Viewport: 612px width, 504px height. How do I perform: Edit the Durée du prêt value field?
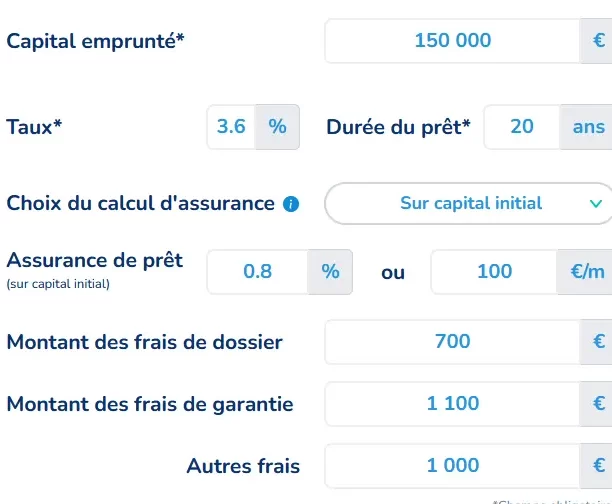(521, 127)
